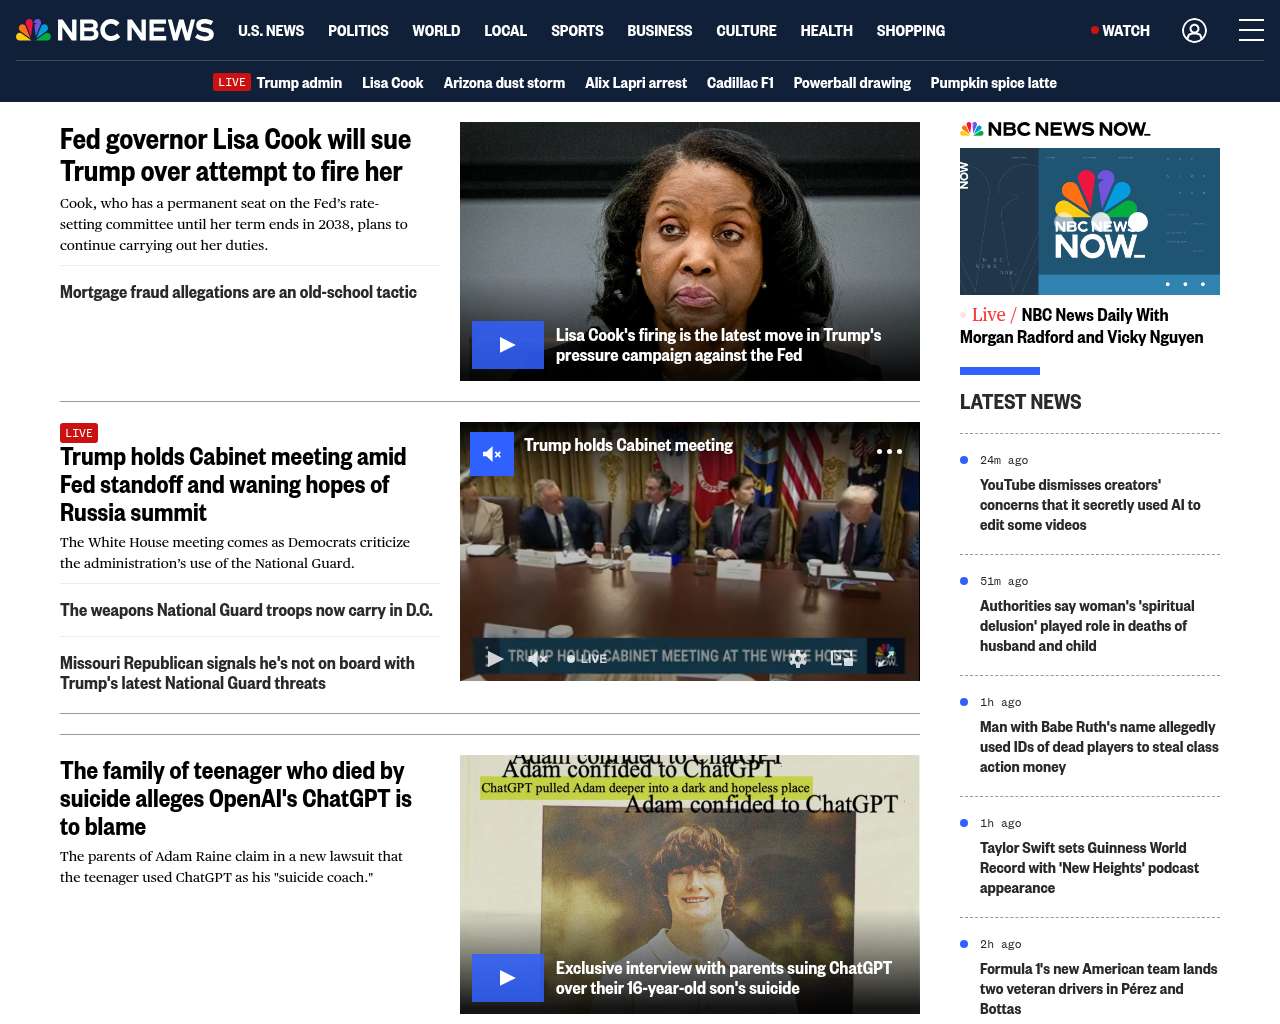1280x1024 pixels.
Task: Select '24m ago' timestamp text
Action: coord(1004,460)
